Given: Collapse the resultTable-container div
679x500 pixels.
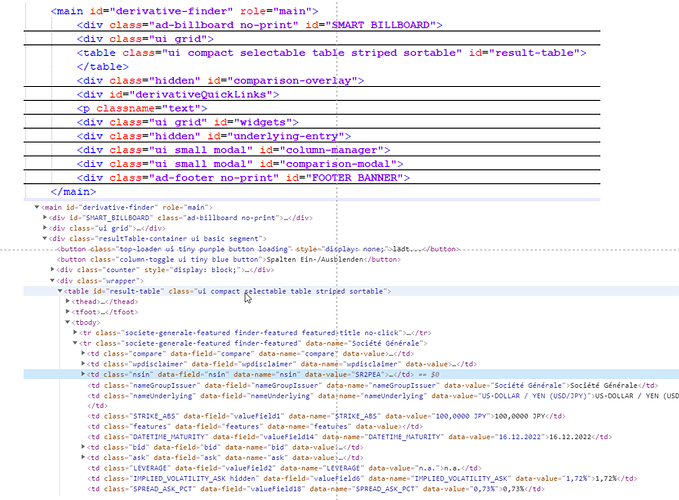Looking at the screenshot, I should [x=45, y=238].
